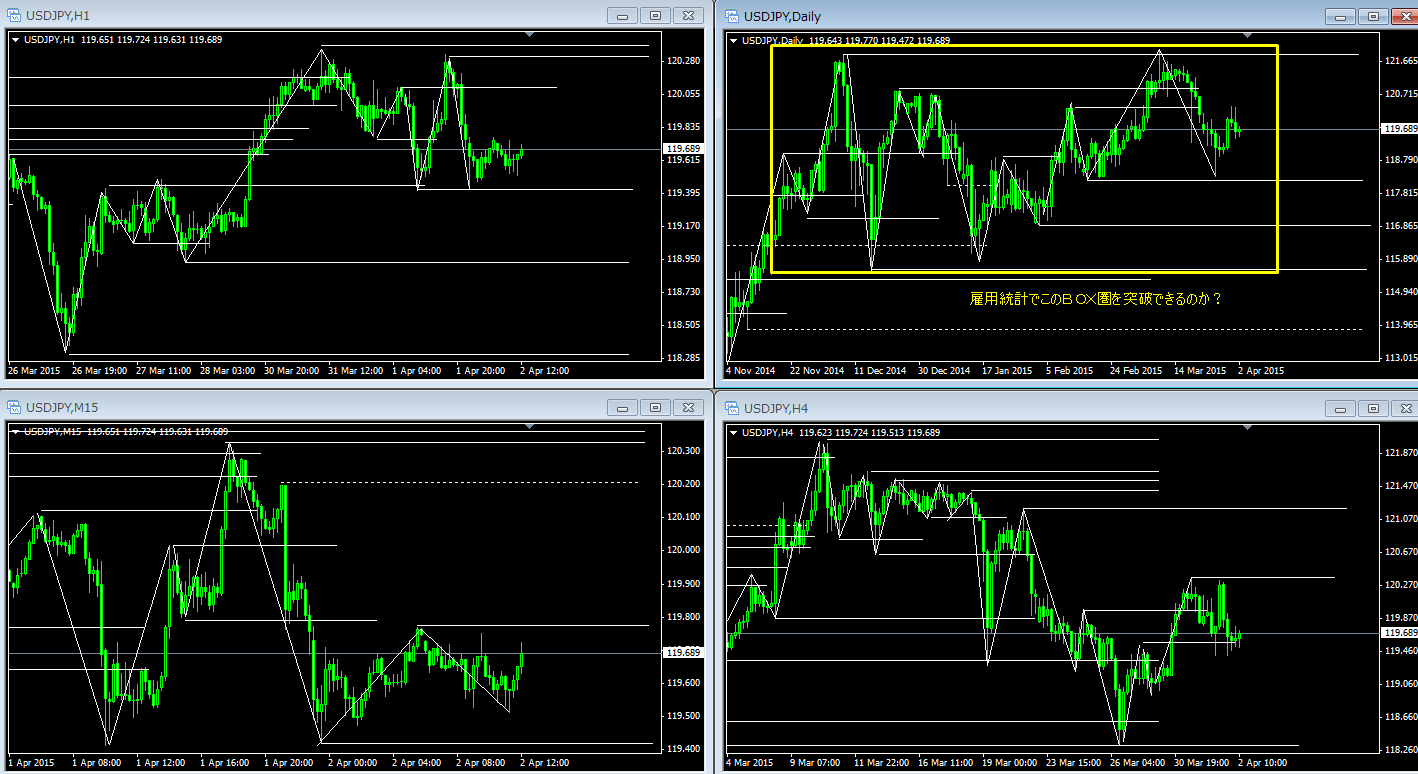The width and height of the screenshot is (1418, 774).
Task: Click the USDJPY,Daily window chart icon
Action: pyautogui.click(x=733, y=16)
